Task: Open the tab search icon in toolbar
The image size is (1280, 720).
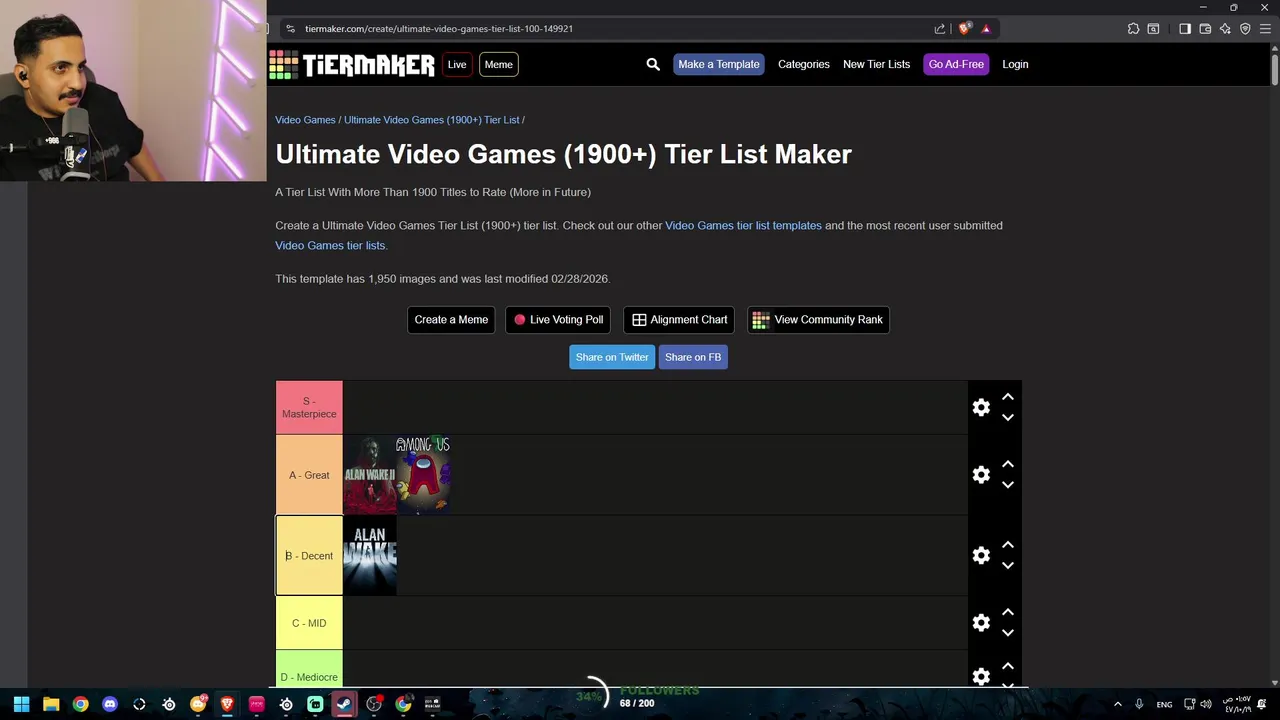Action: tap(1153, 29)
